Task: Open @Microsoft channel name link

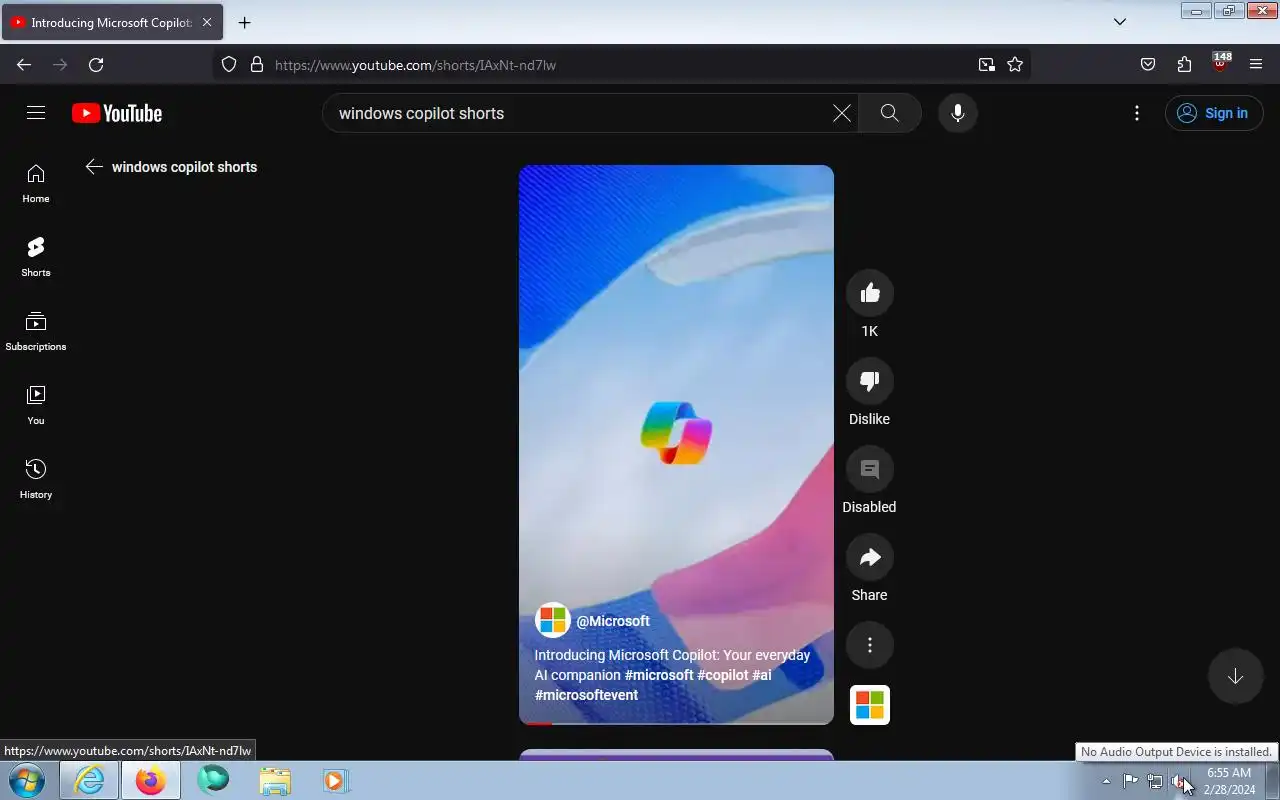Action: (x=613, y=621)
